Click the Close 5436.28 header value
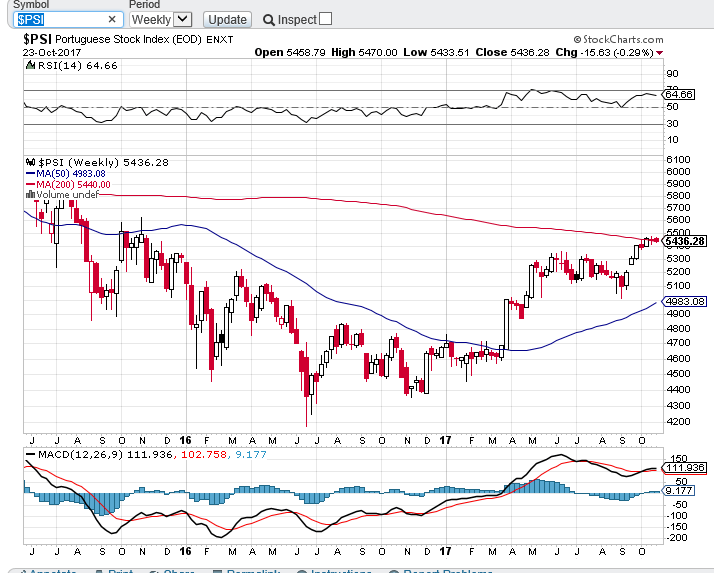Screen dimensions: 714x573 coord(513,52)
